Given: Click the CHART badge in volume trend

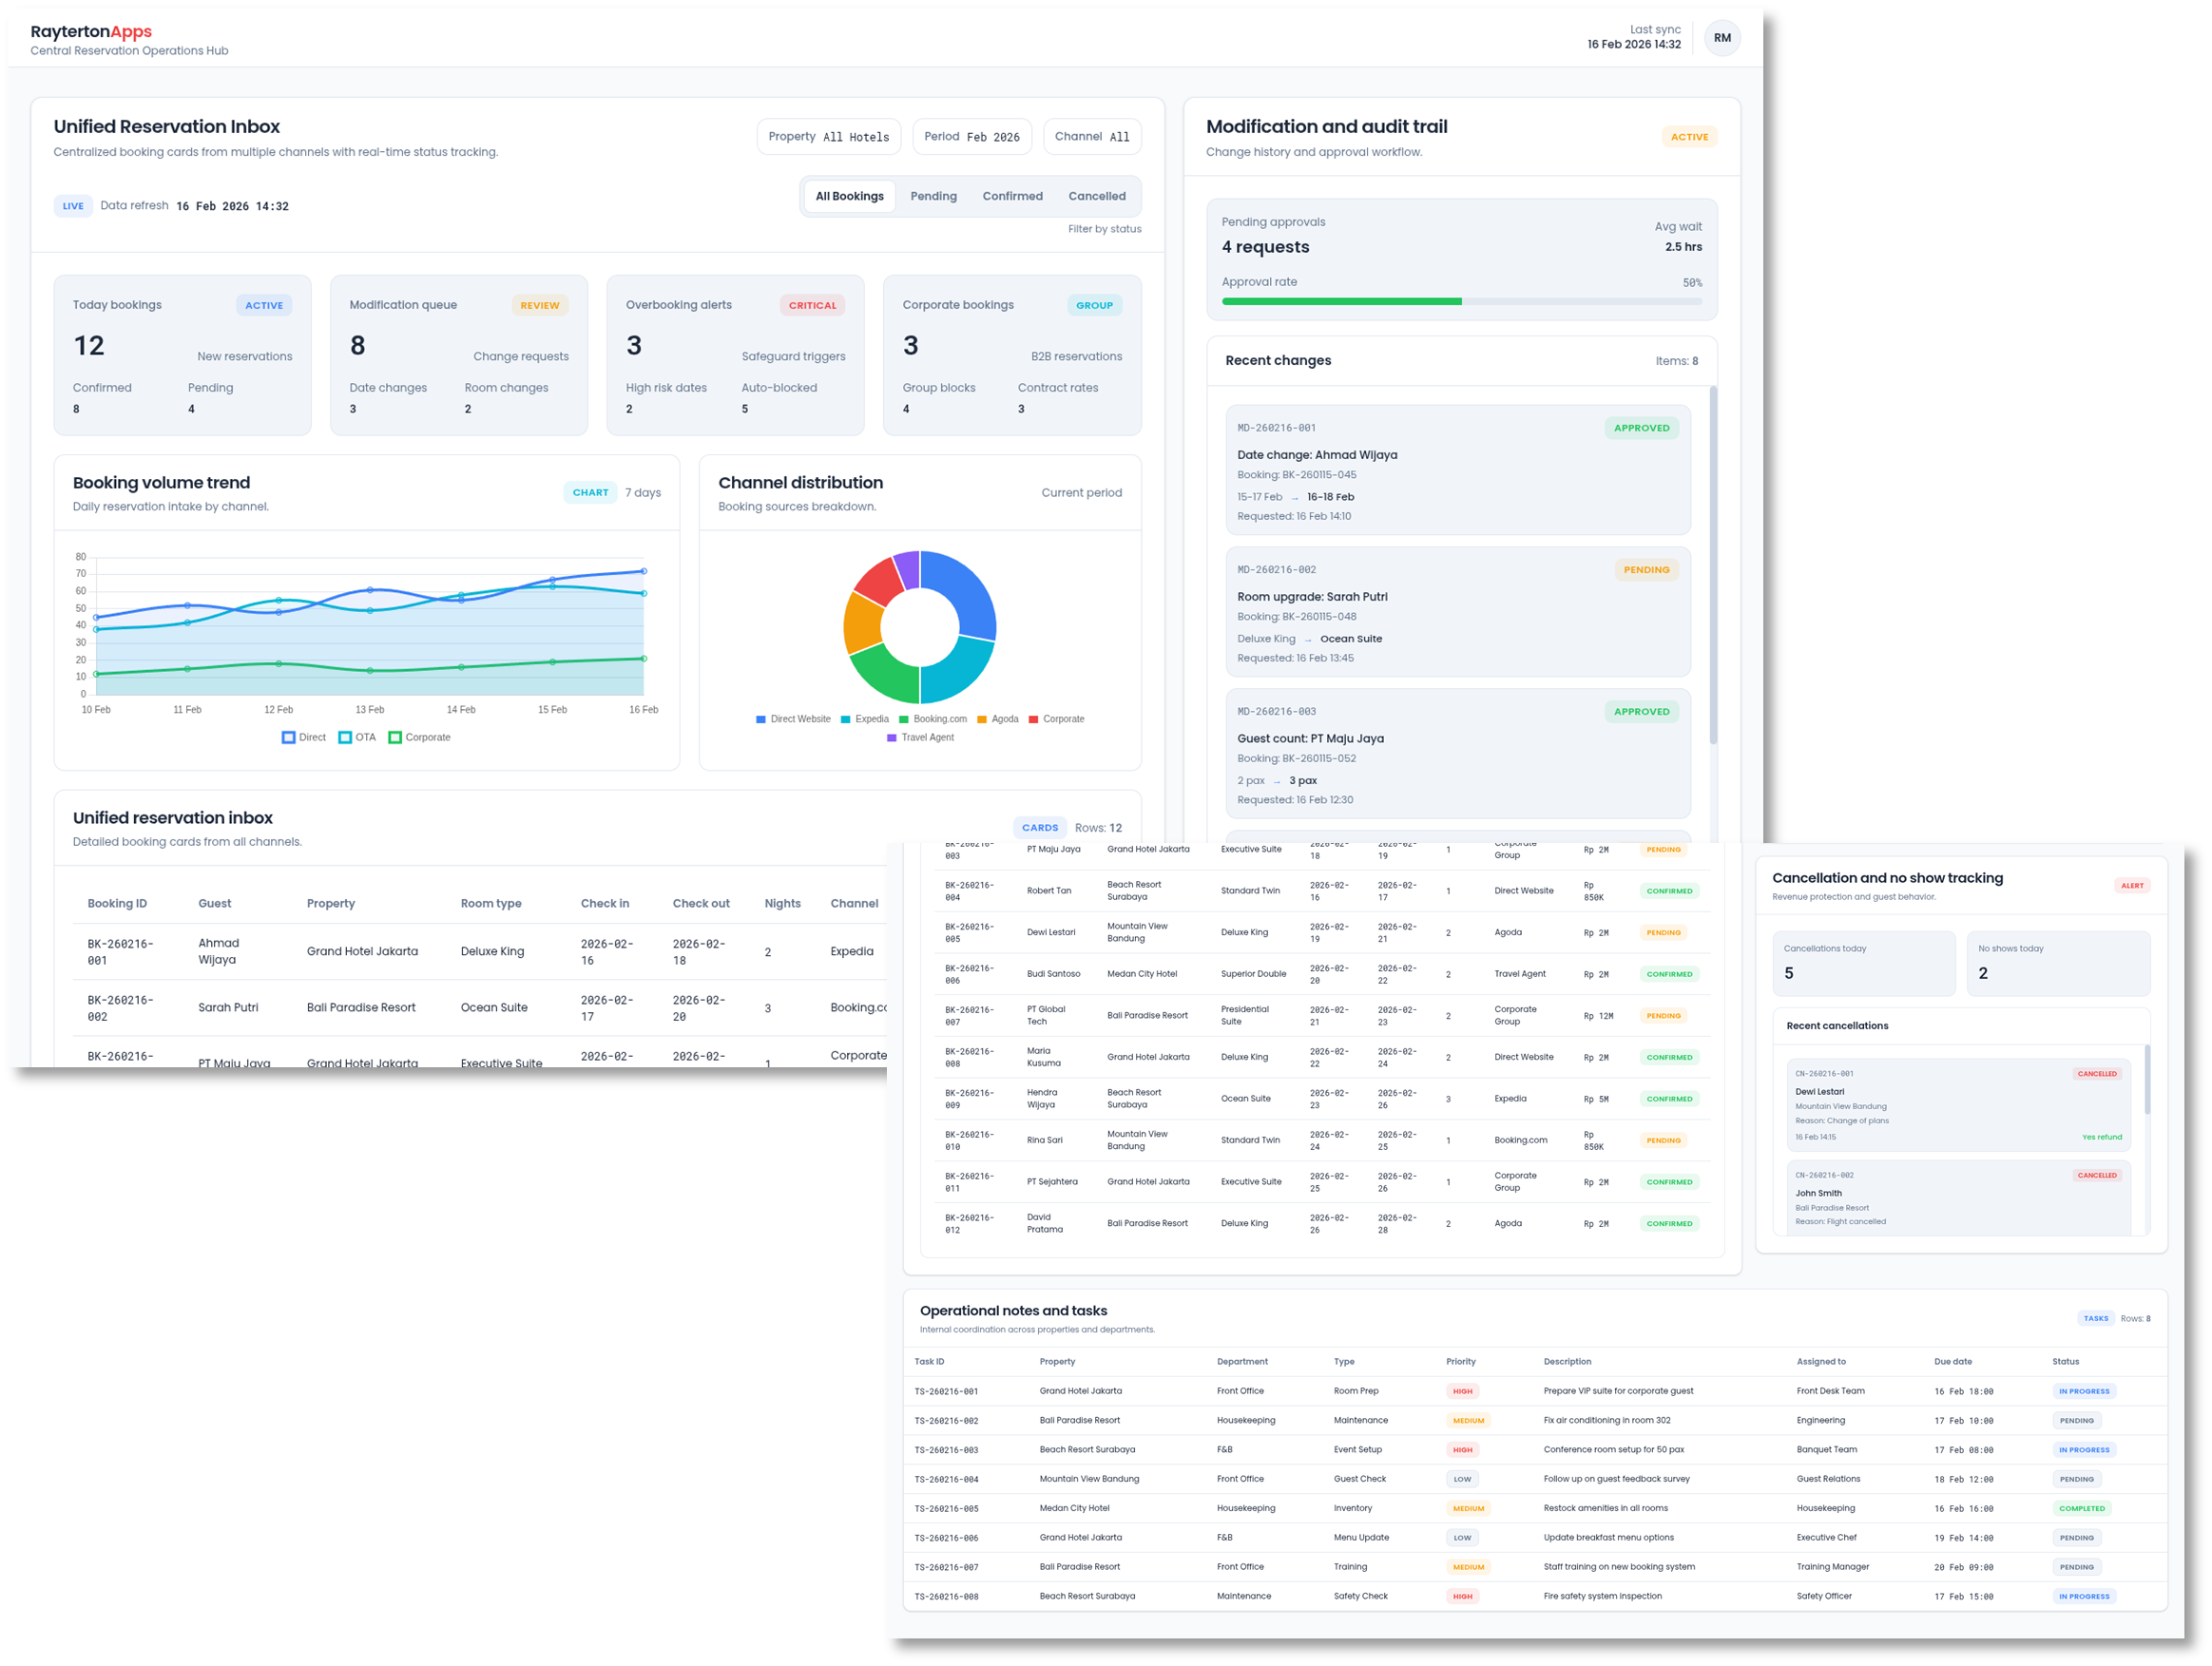Looking at the screenshot, I should (590, 492).
